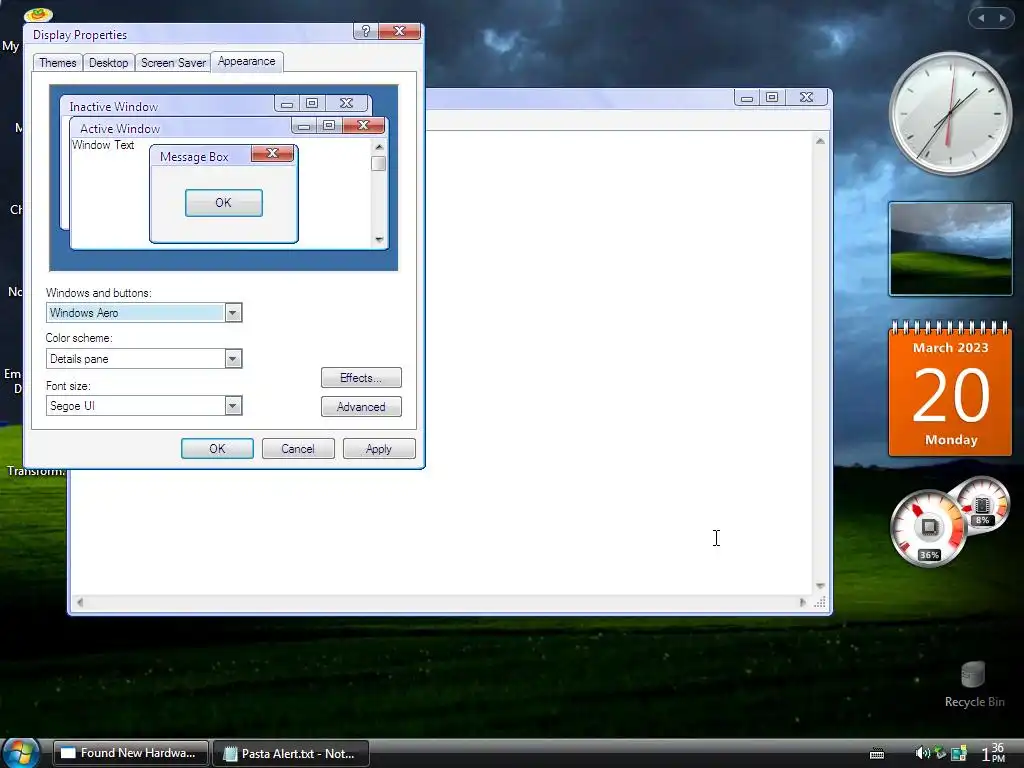Click the preview Message Box close button
Image resolution: width=1024 pixels, height=768 pixels.
pos(272,153)
